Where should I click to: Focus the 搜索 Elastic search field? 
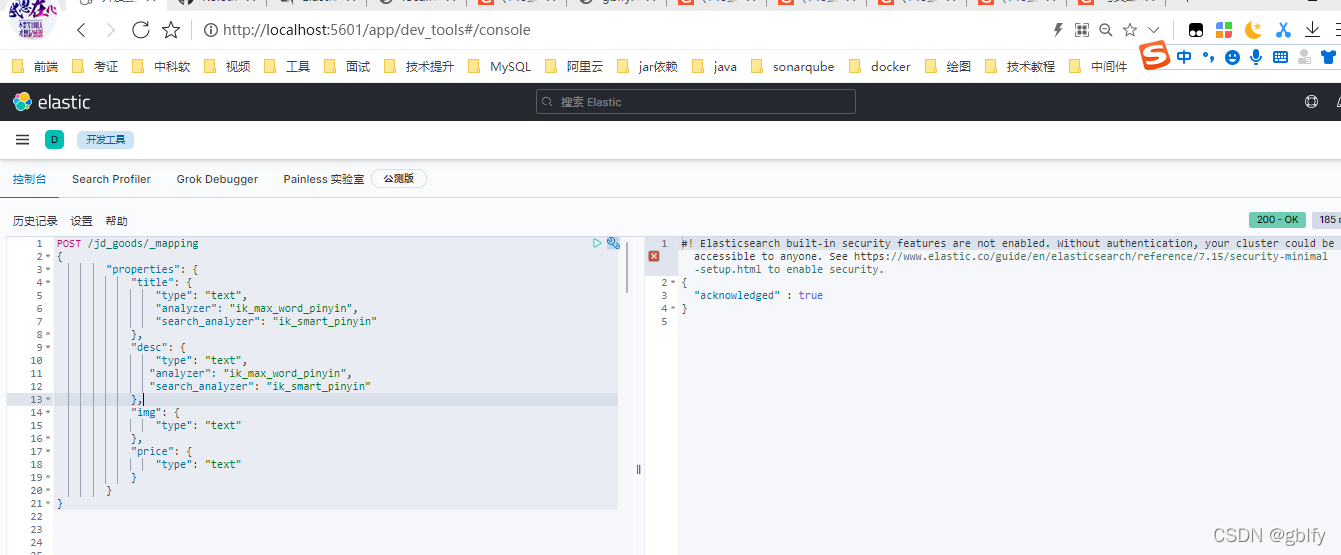pos(696,102)
